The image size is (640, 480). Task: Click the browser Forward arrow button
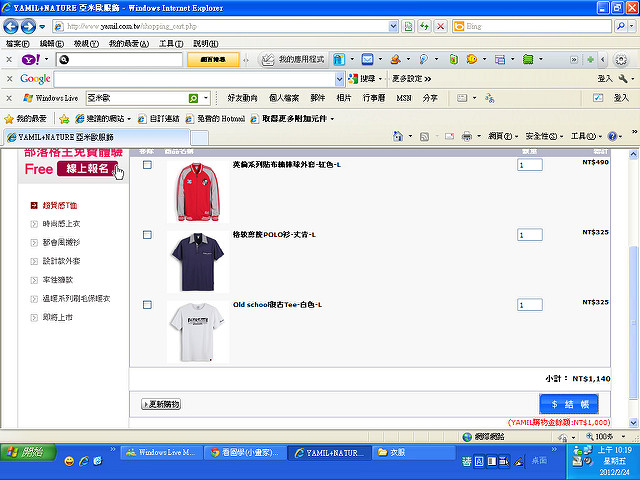point(28,27)
